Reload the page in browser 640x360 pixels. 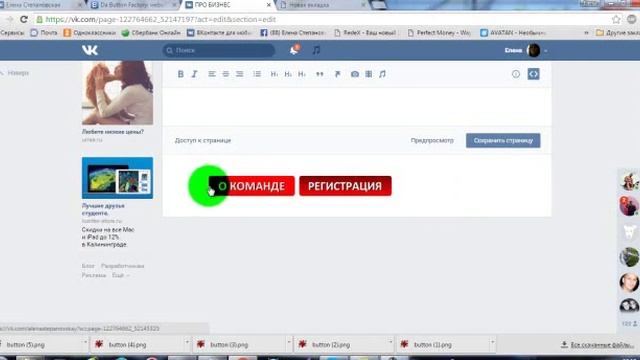pyautogui.click(x=24, y=19)
